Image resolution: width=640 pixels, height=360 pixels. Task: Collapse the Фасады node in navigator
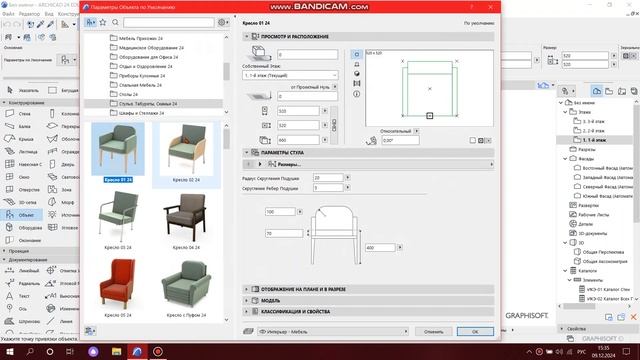(566, 158)
